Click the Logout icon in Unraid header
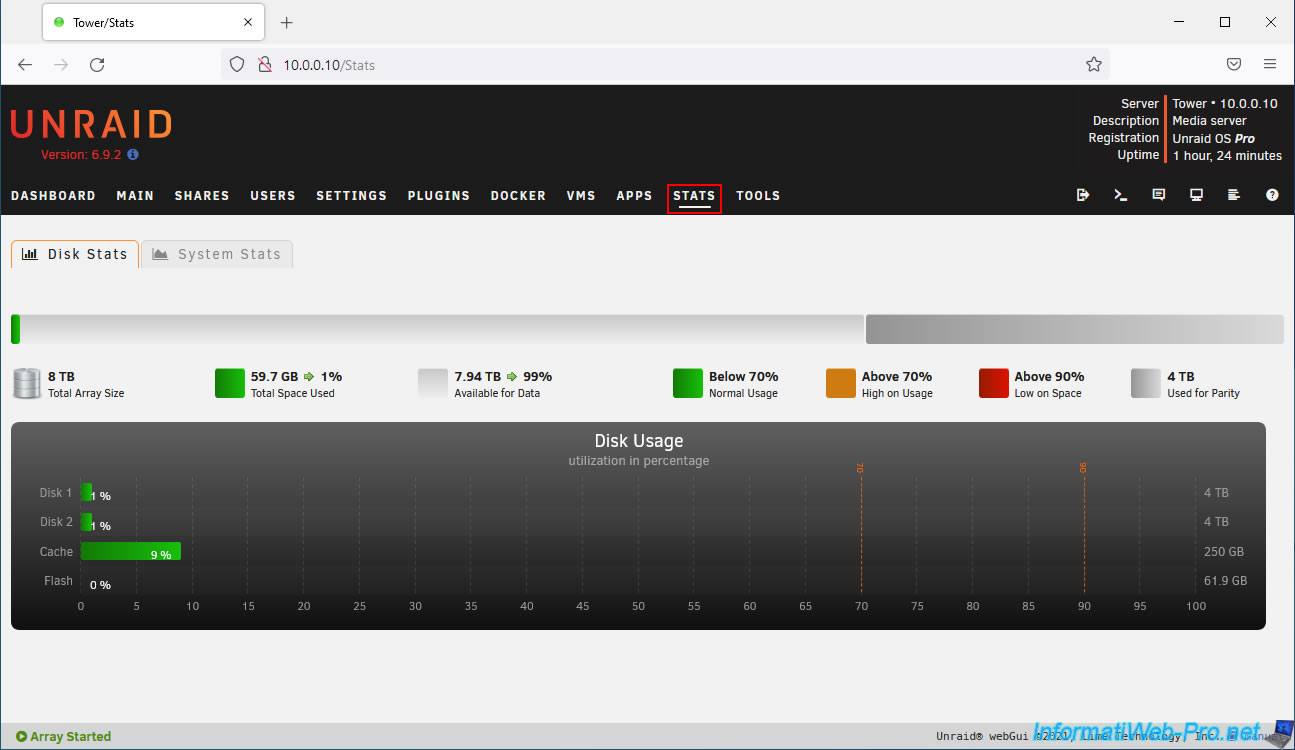 tap(1082, 195)
